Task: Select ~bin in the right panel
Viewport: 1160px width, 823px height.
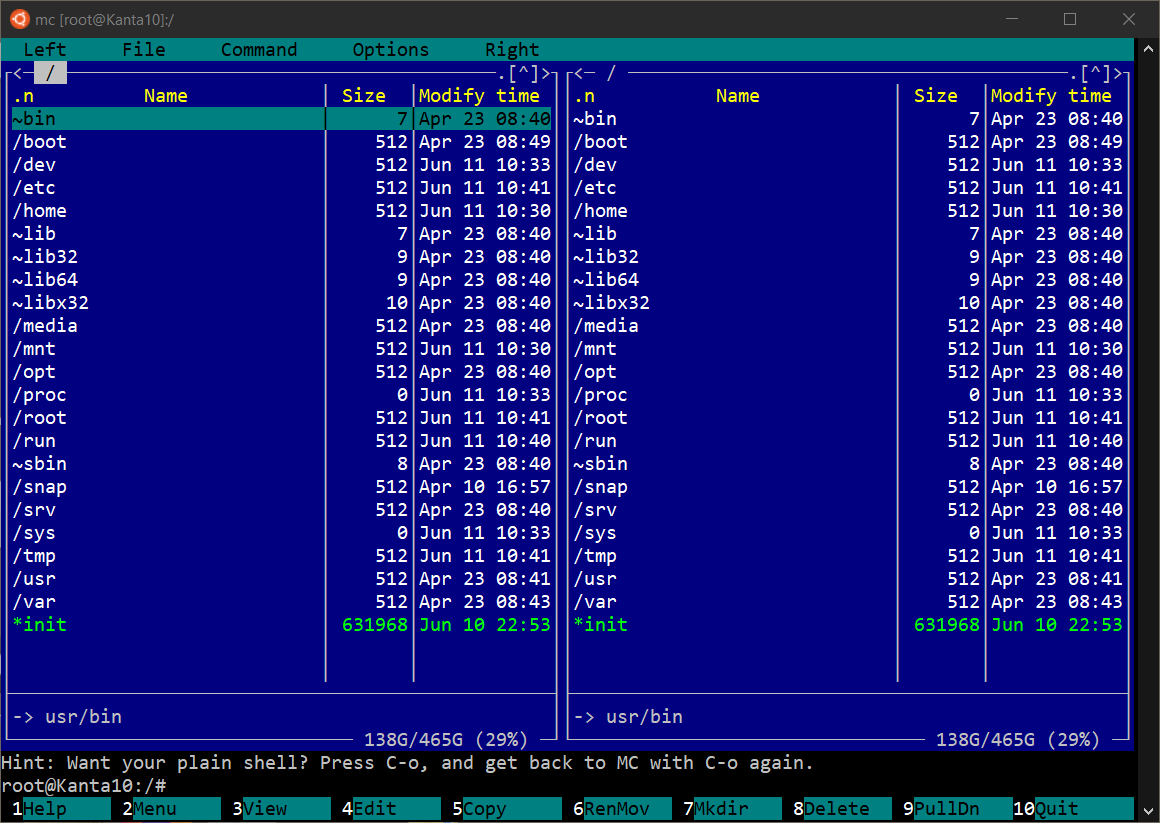Action: click(849, 119)
